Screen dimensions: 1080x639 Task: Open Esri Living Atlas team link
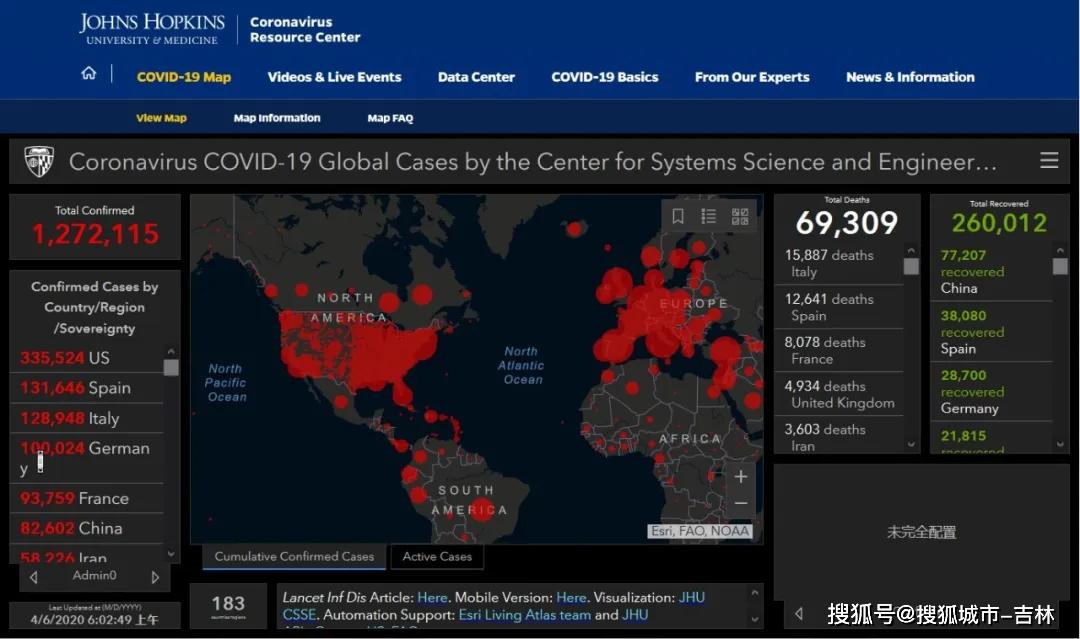coord(525,615)
